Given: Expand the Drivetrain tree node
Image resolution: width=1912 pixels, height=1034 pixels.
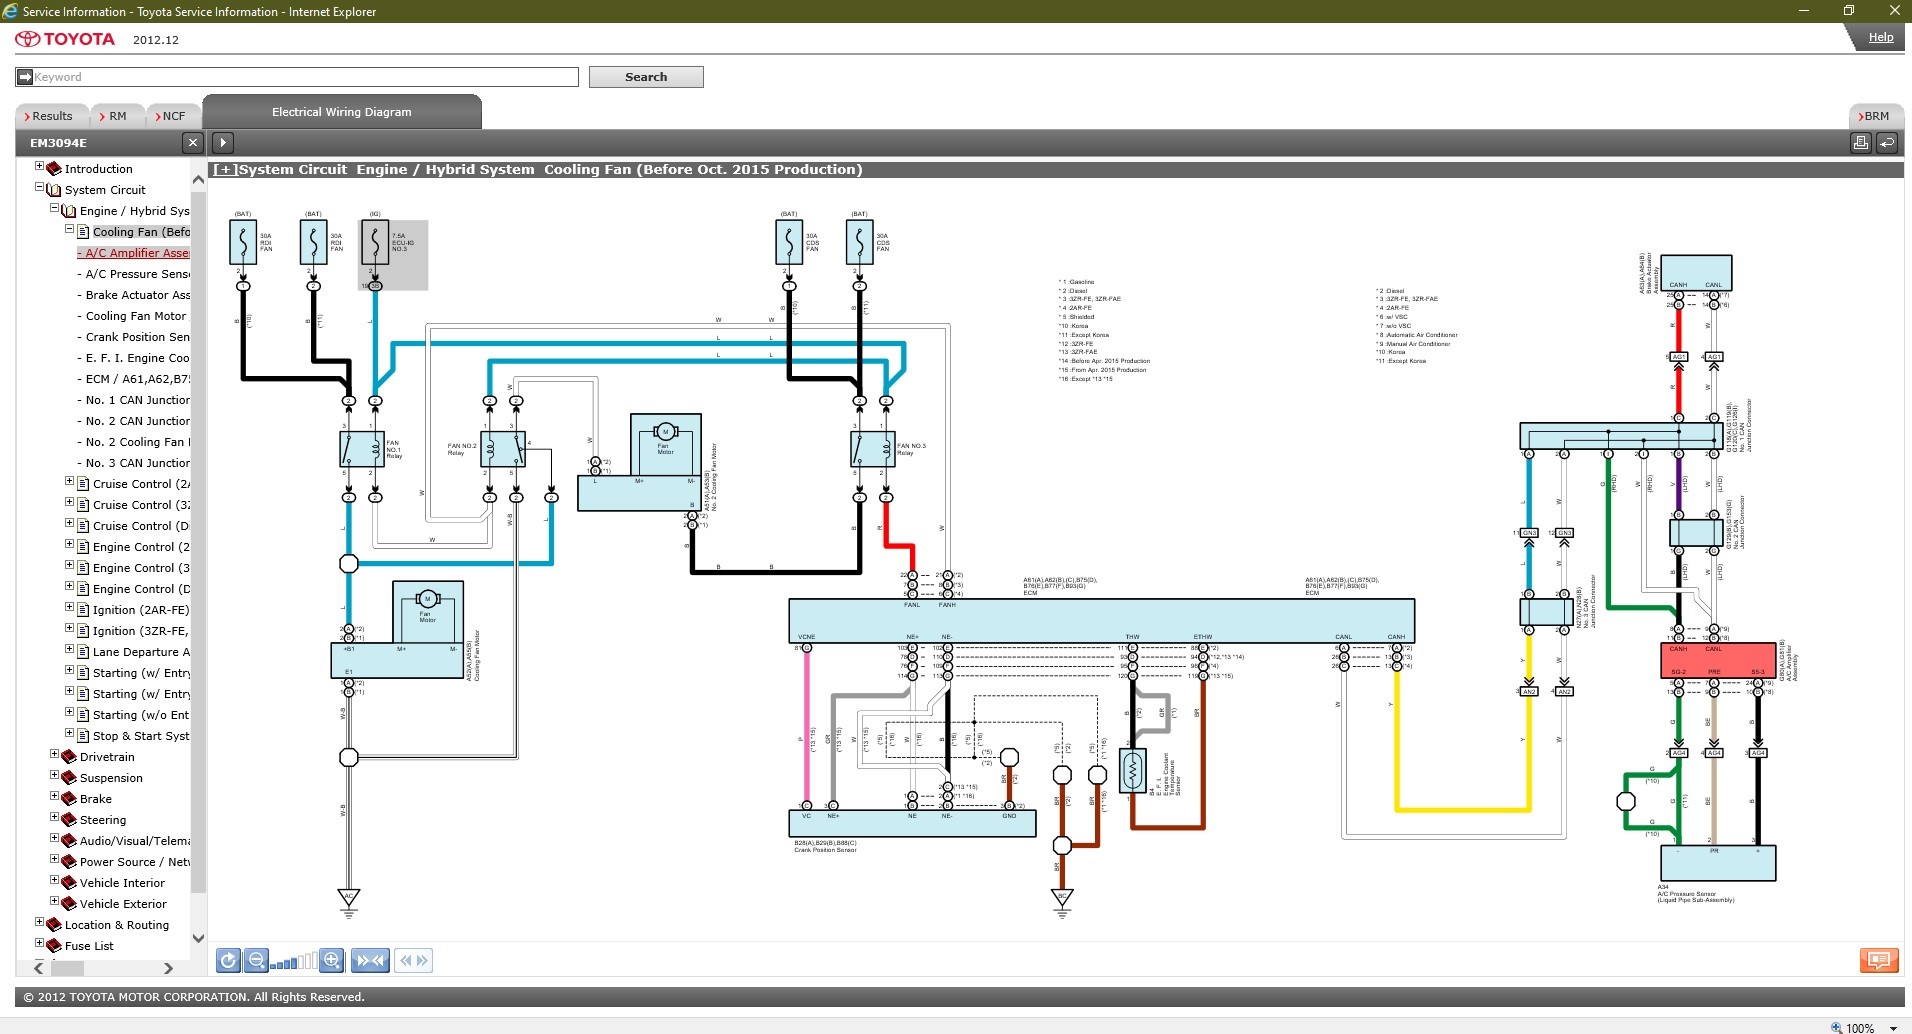Looking at the screenshot, I should click(55, 755).
